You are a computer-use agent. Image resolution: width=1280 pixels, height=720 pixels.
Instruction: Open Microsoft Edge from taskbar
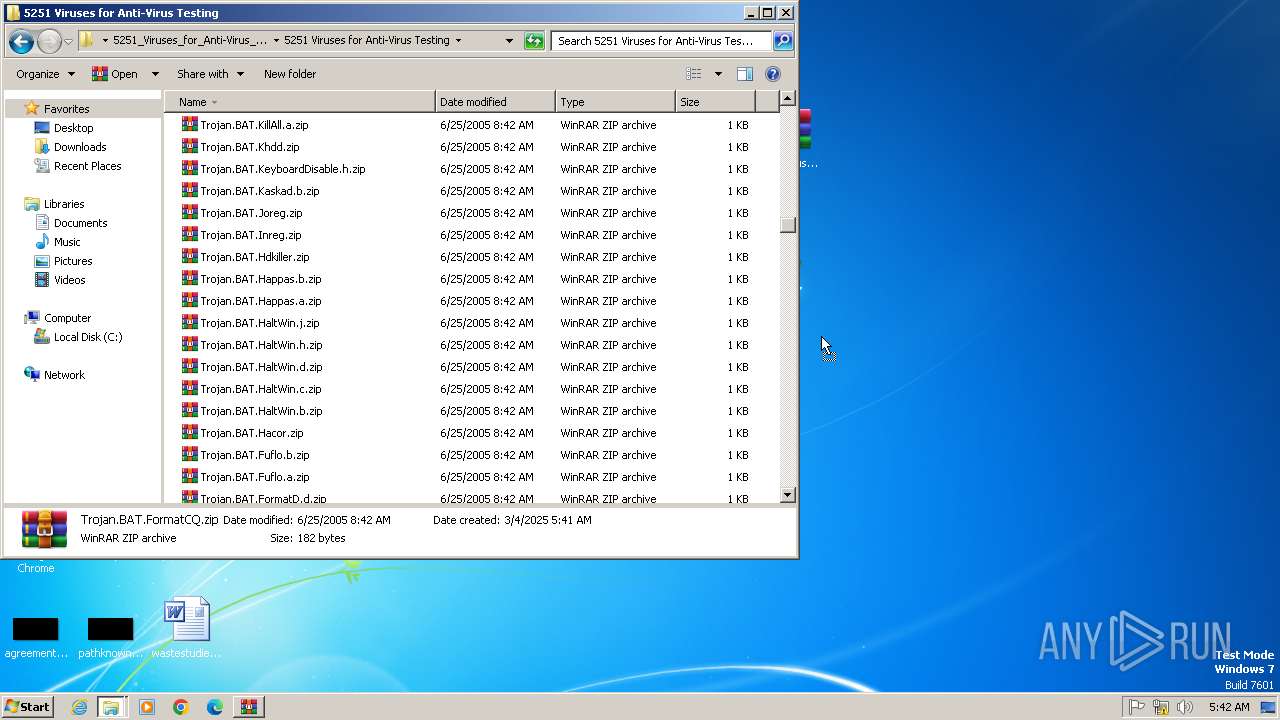214,707
